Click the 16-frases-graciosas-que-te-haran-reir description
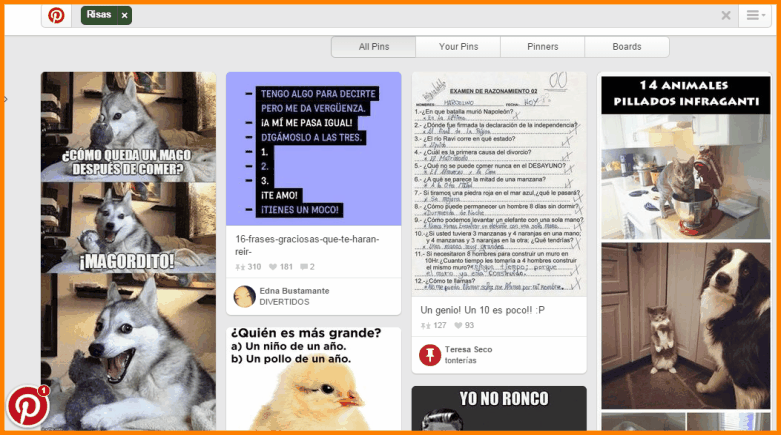781x435 pixels. click(x=307, y=245)
